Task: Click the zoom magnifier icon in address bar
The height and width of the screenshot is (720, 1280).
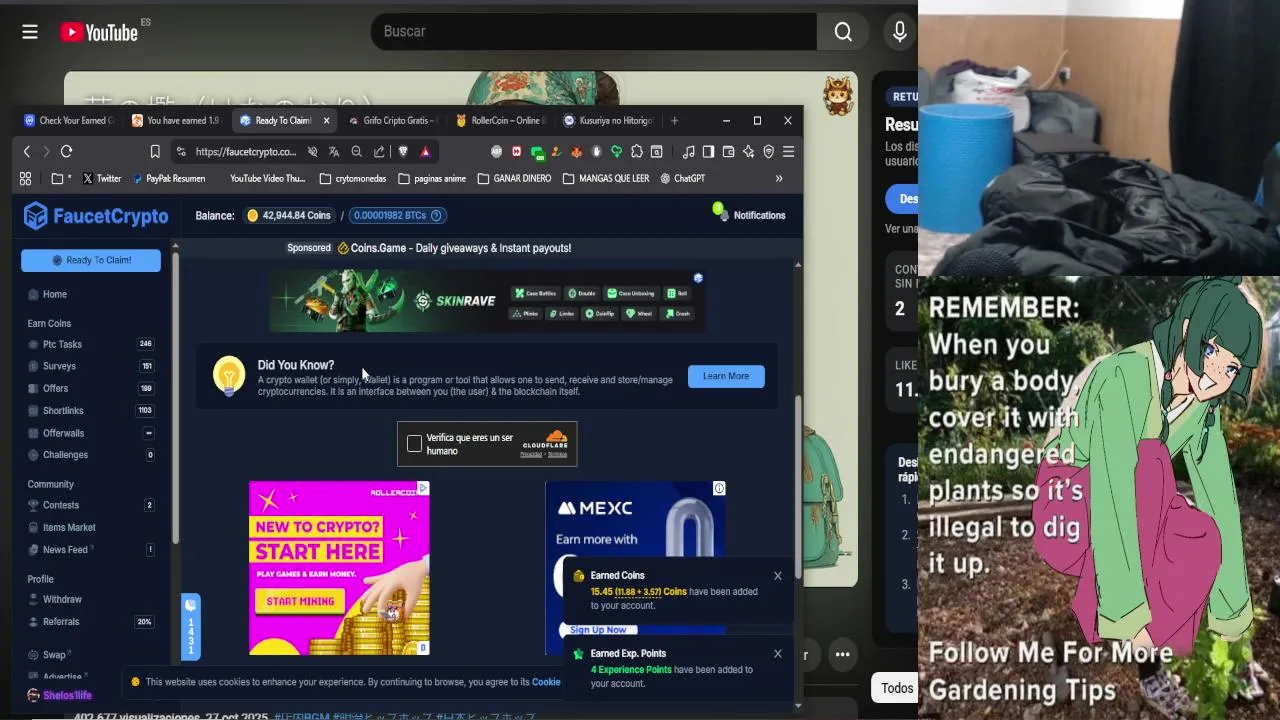Action: pyautogui.click(x=356, y=152)
